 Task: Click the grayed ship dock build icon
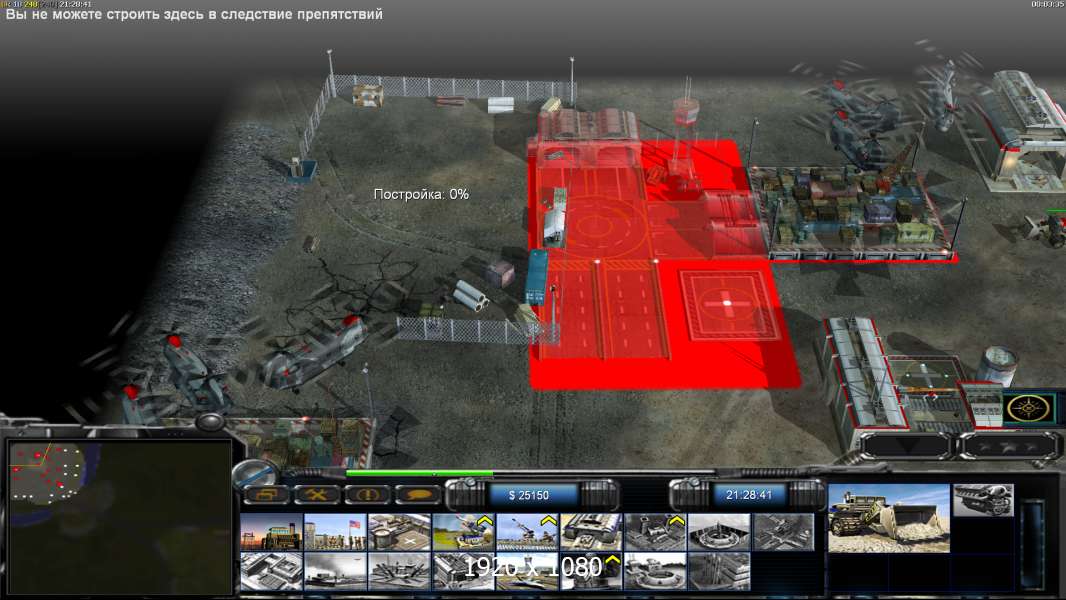coord(335,571)
